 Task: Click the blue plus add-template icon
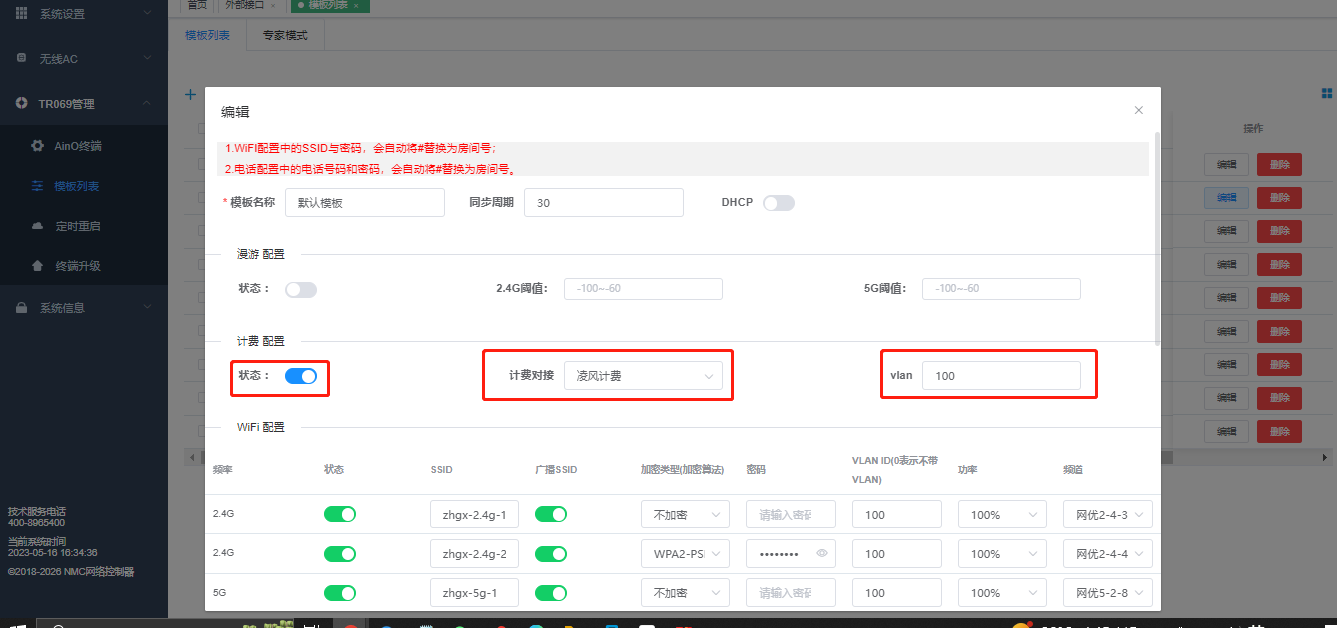point(190,95)
